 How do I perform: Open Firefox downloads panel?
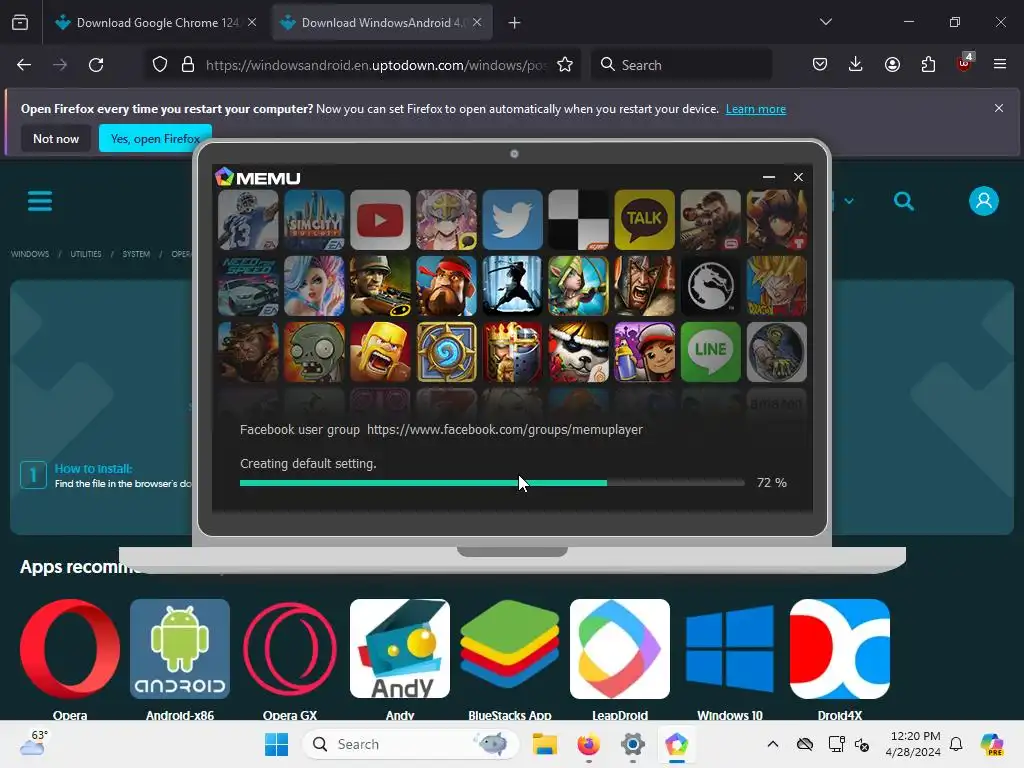pyautogui.click(x=856, y=65)
